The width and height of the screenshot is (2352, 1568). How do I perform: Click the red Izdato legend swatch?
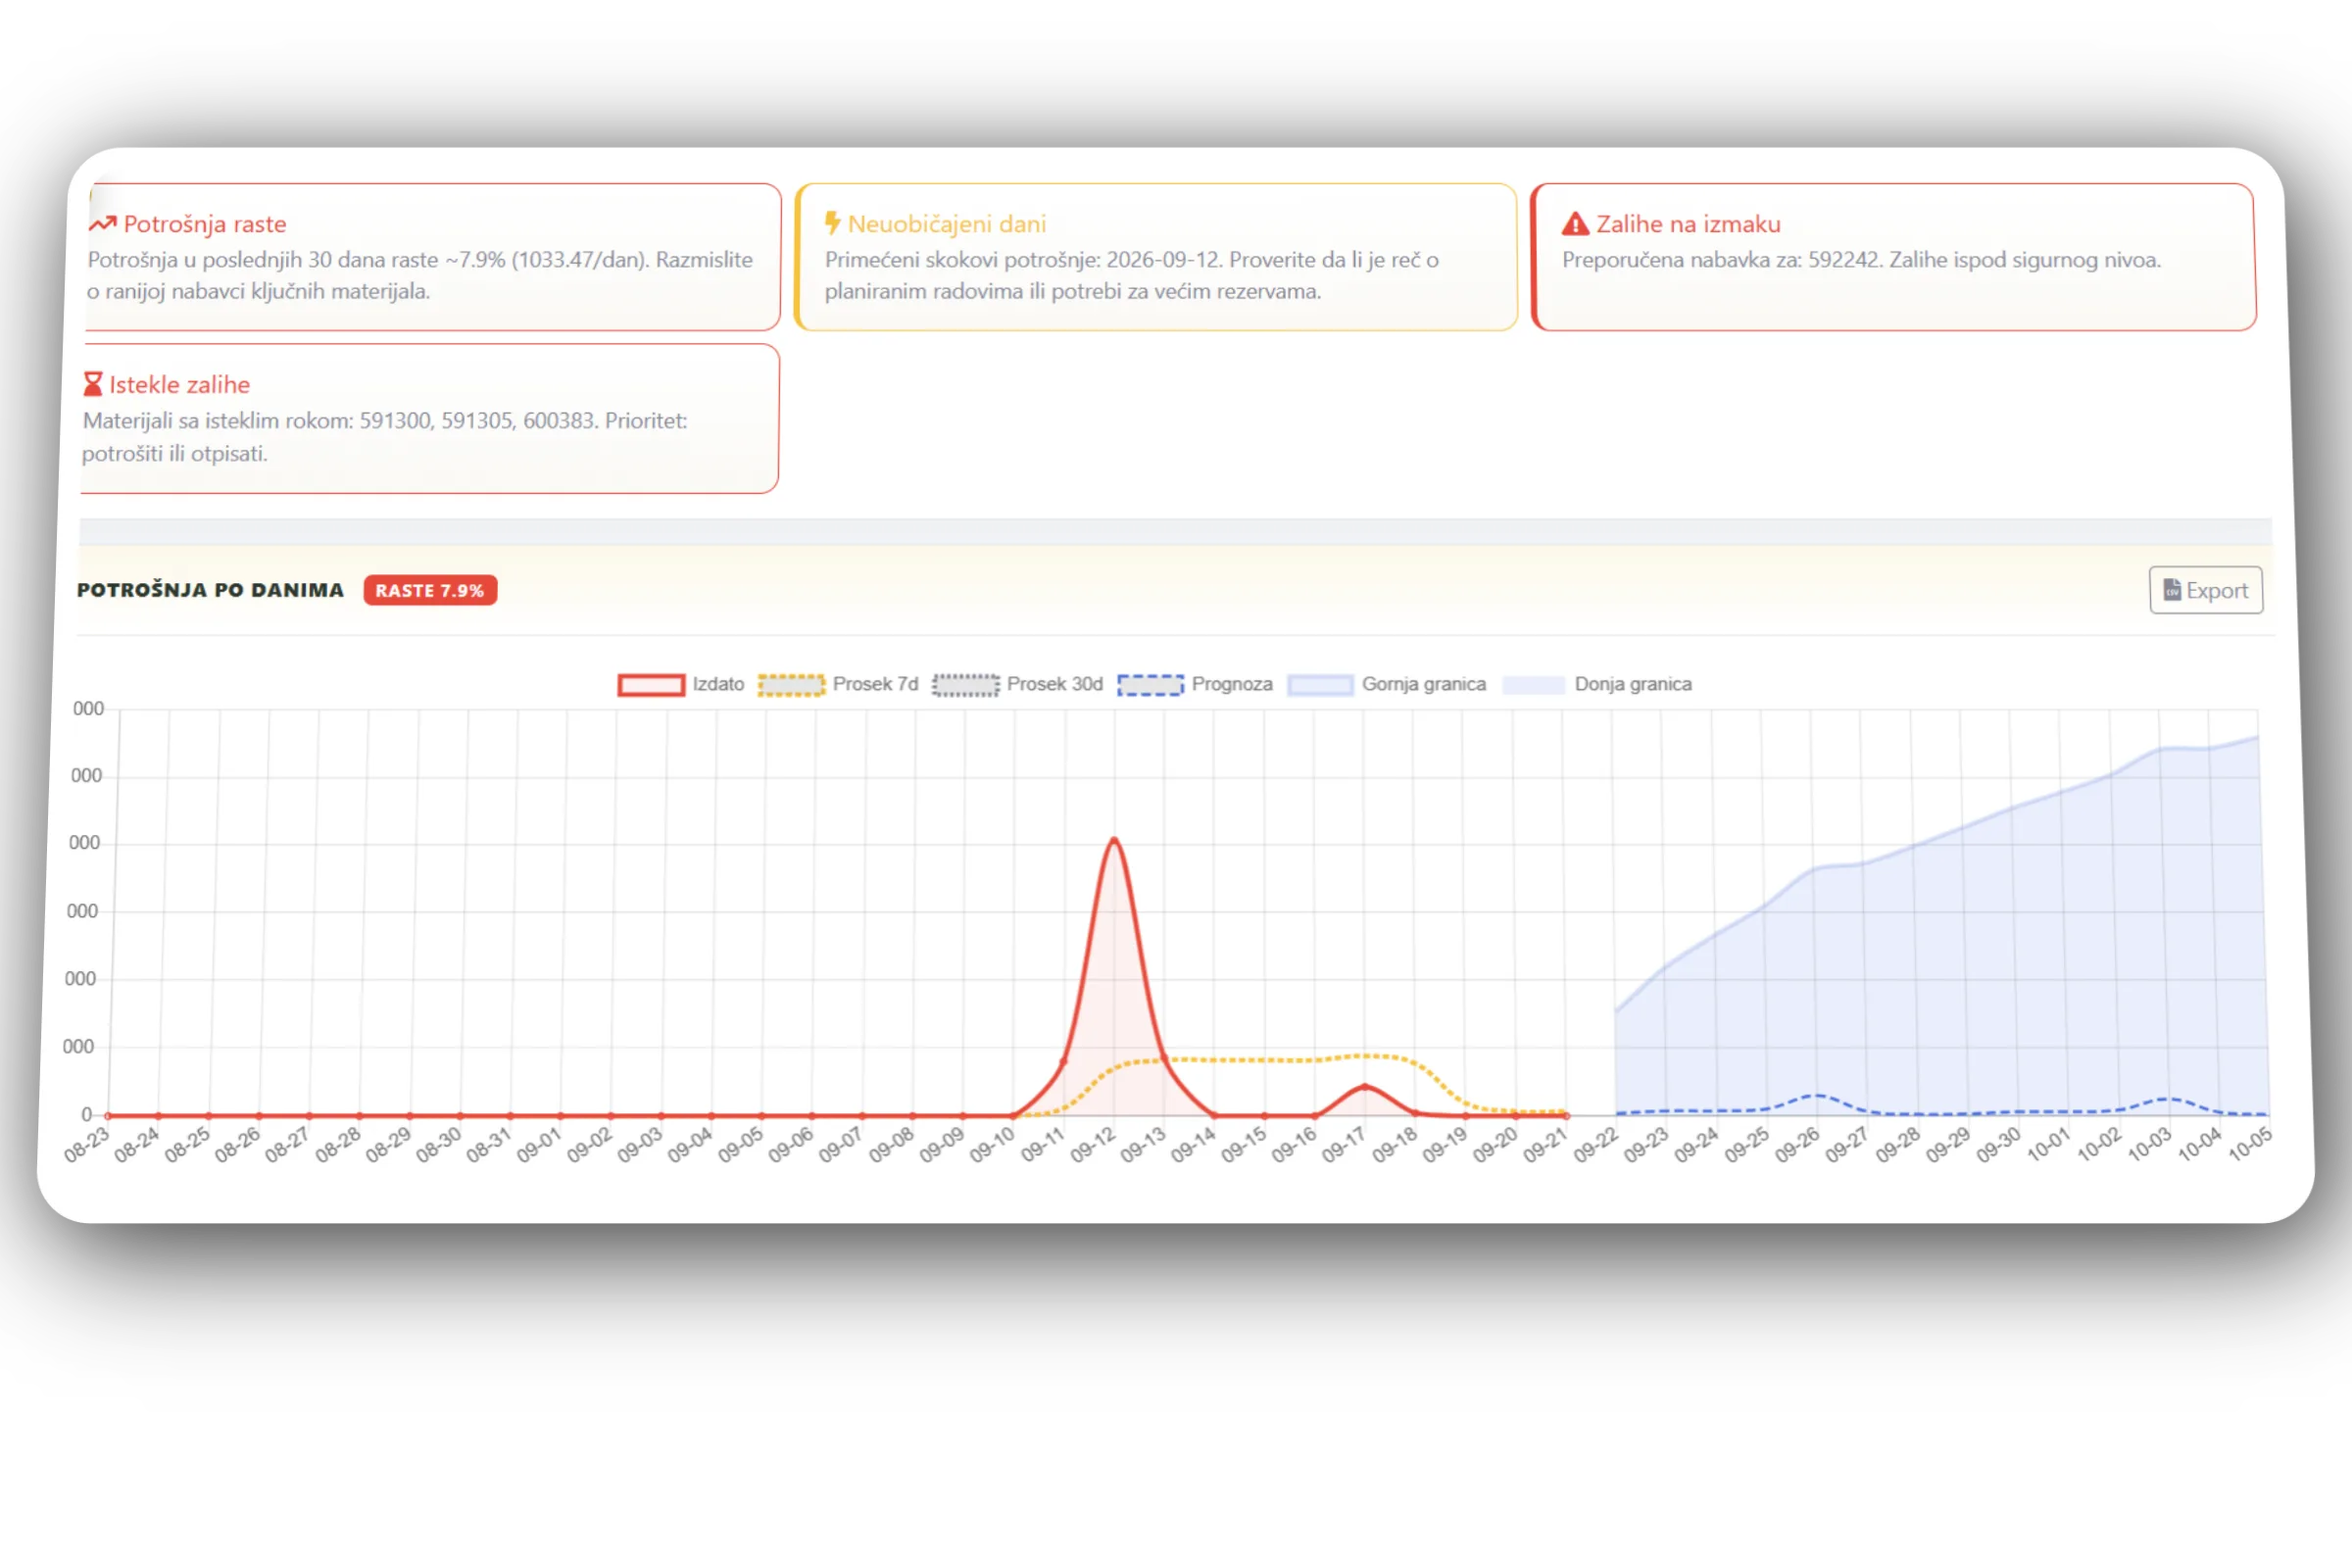point(651,685)
